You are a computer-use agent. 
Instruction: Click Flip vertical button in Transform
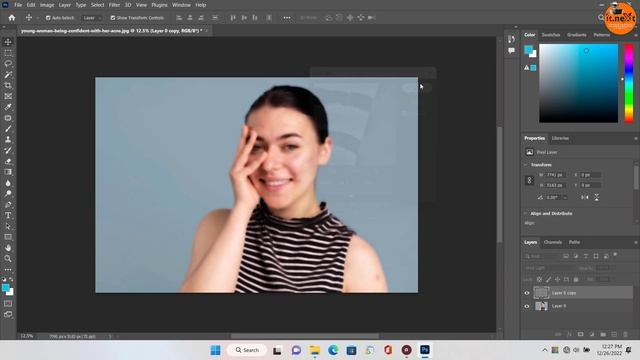click(x=596, y=198)
